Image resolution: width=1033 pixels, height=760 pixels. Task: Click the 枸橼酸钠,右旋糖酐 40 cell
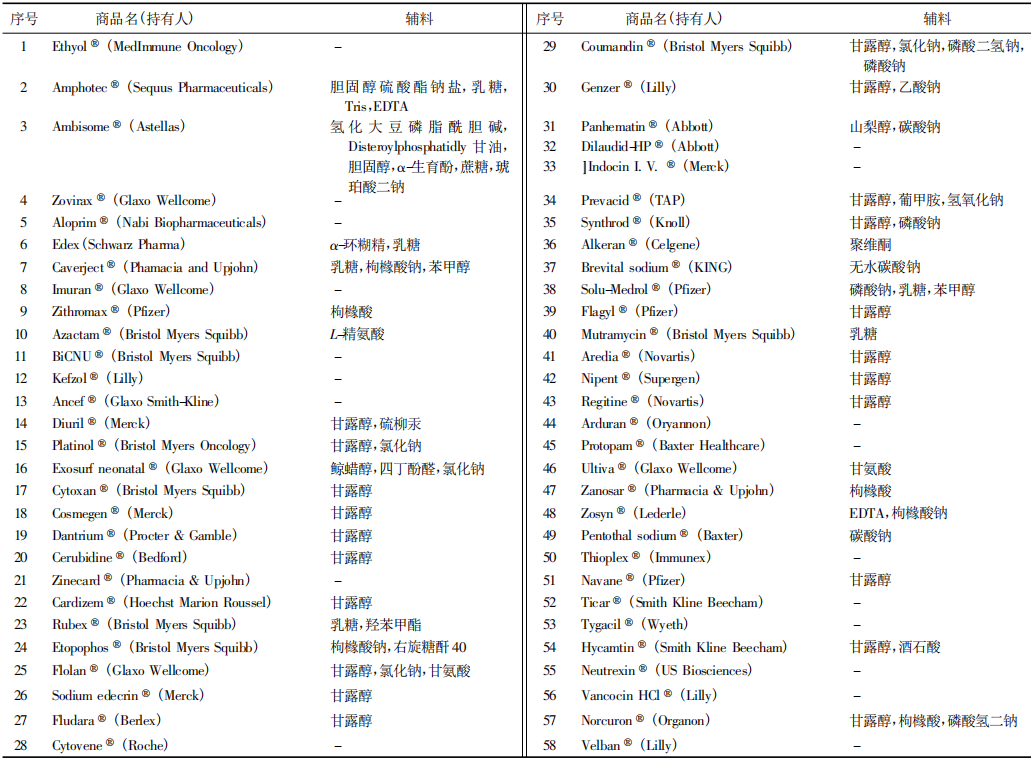398,647
